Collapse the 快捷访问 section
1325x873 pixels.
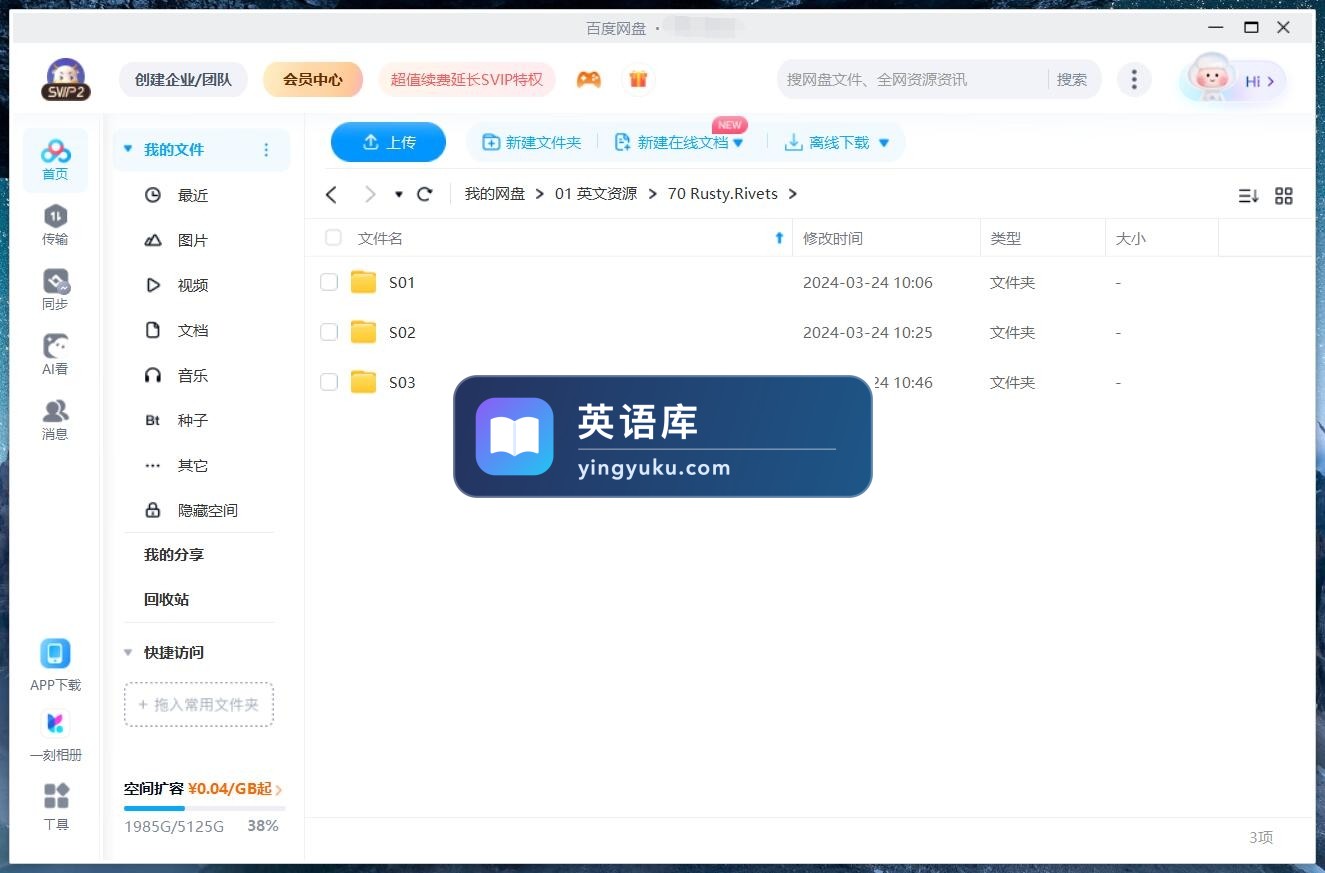pyautogui.click(x=127, y=652)
